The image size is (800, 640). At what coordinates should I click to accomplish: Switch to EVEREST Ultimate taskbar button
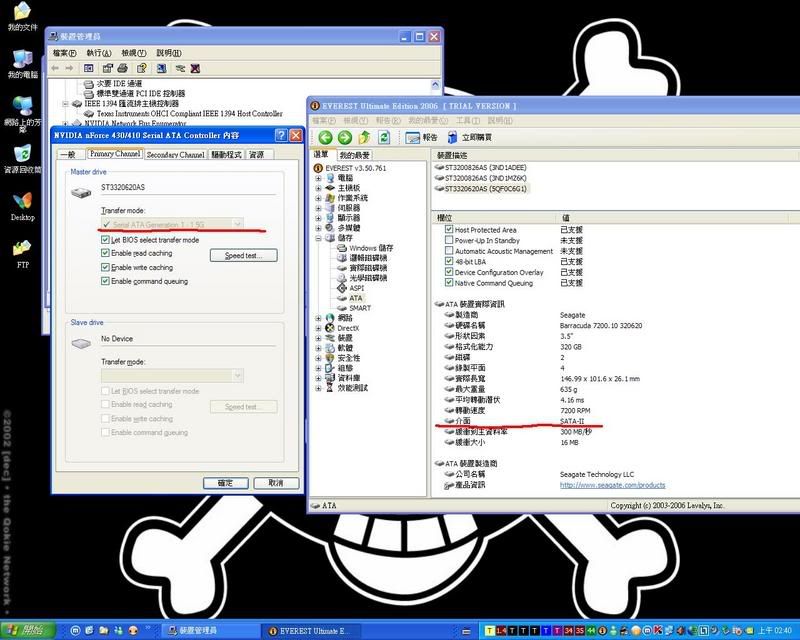(311, 631)
